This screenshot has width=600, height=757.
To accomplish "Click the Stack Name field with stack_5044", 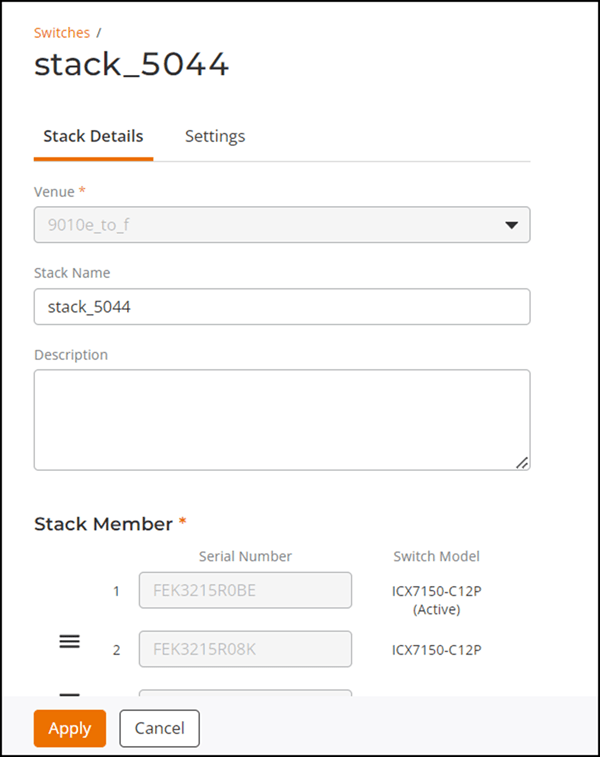I will (x=282, y=307).
